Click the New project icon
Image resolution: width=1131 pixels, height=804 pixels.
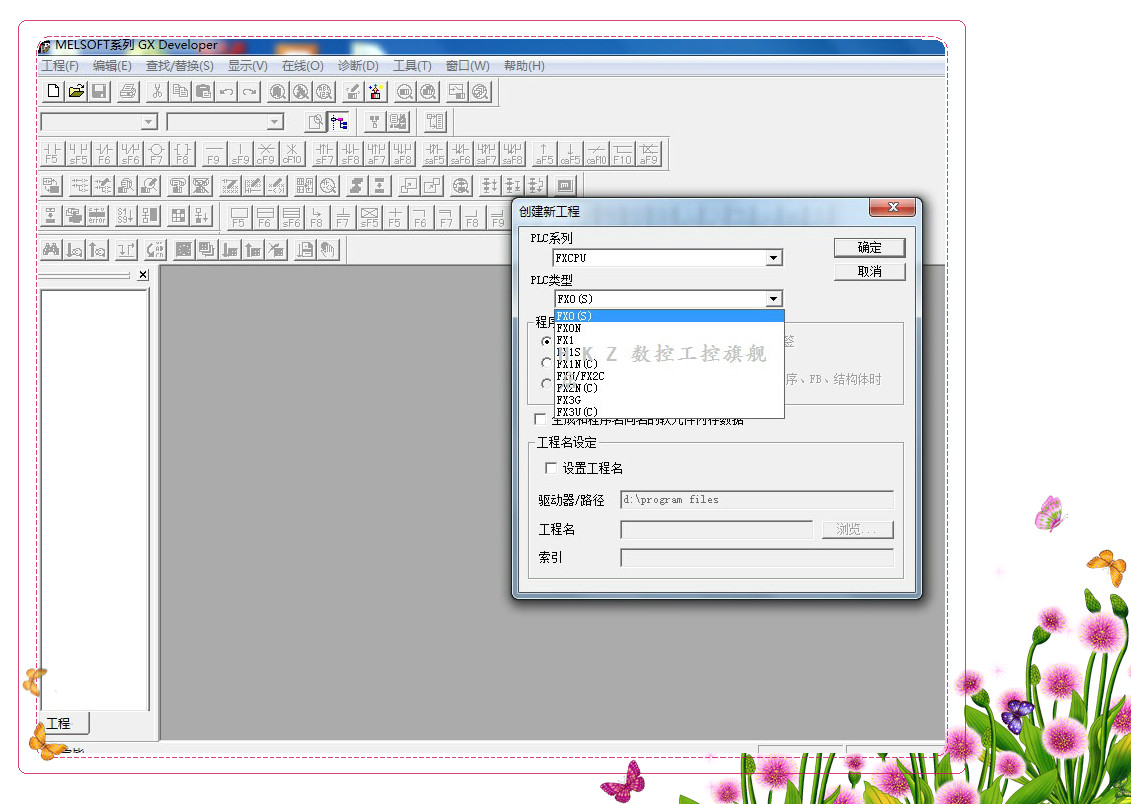(53, 92)
